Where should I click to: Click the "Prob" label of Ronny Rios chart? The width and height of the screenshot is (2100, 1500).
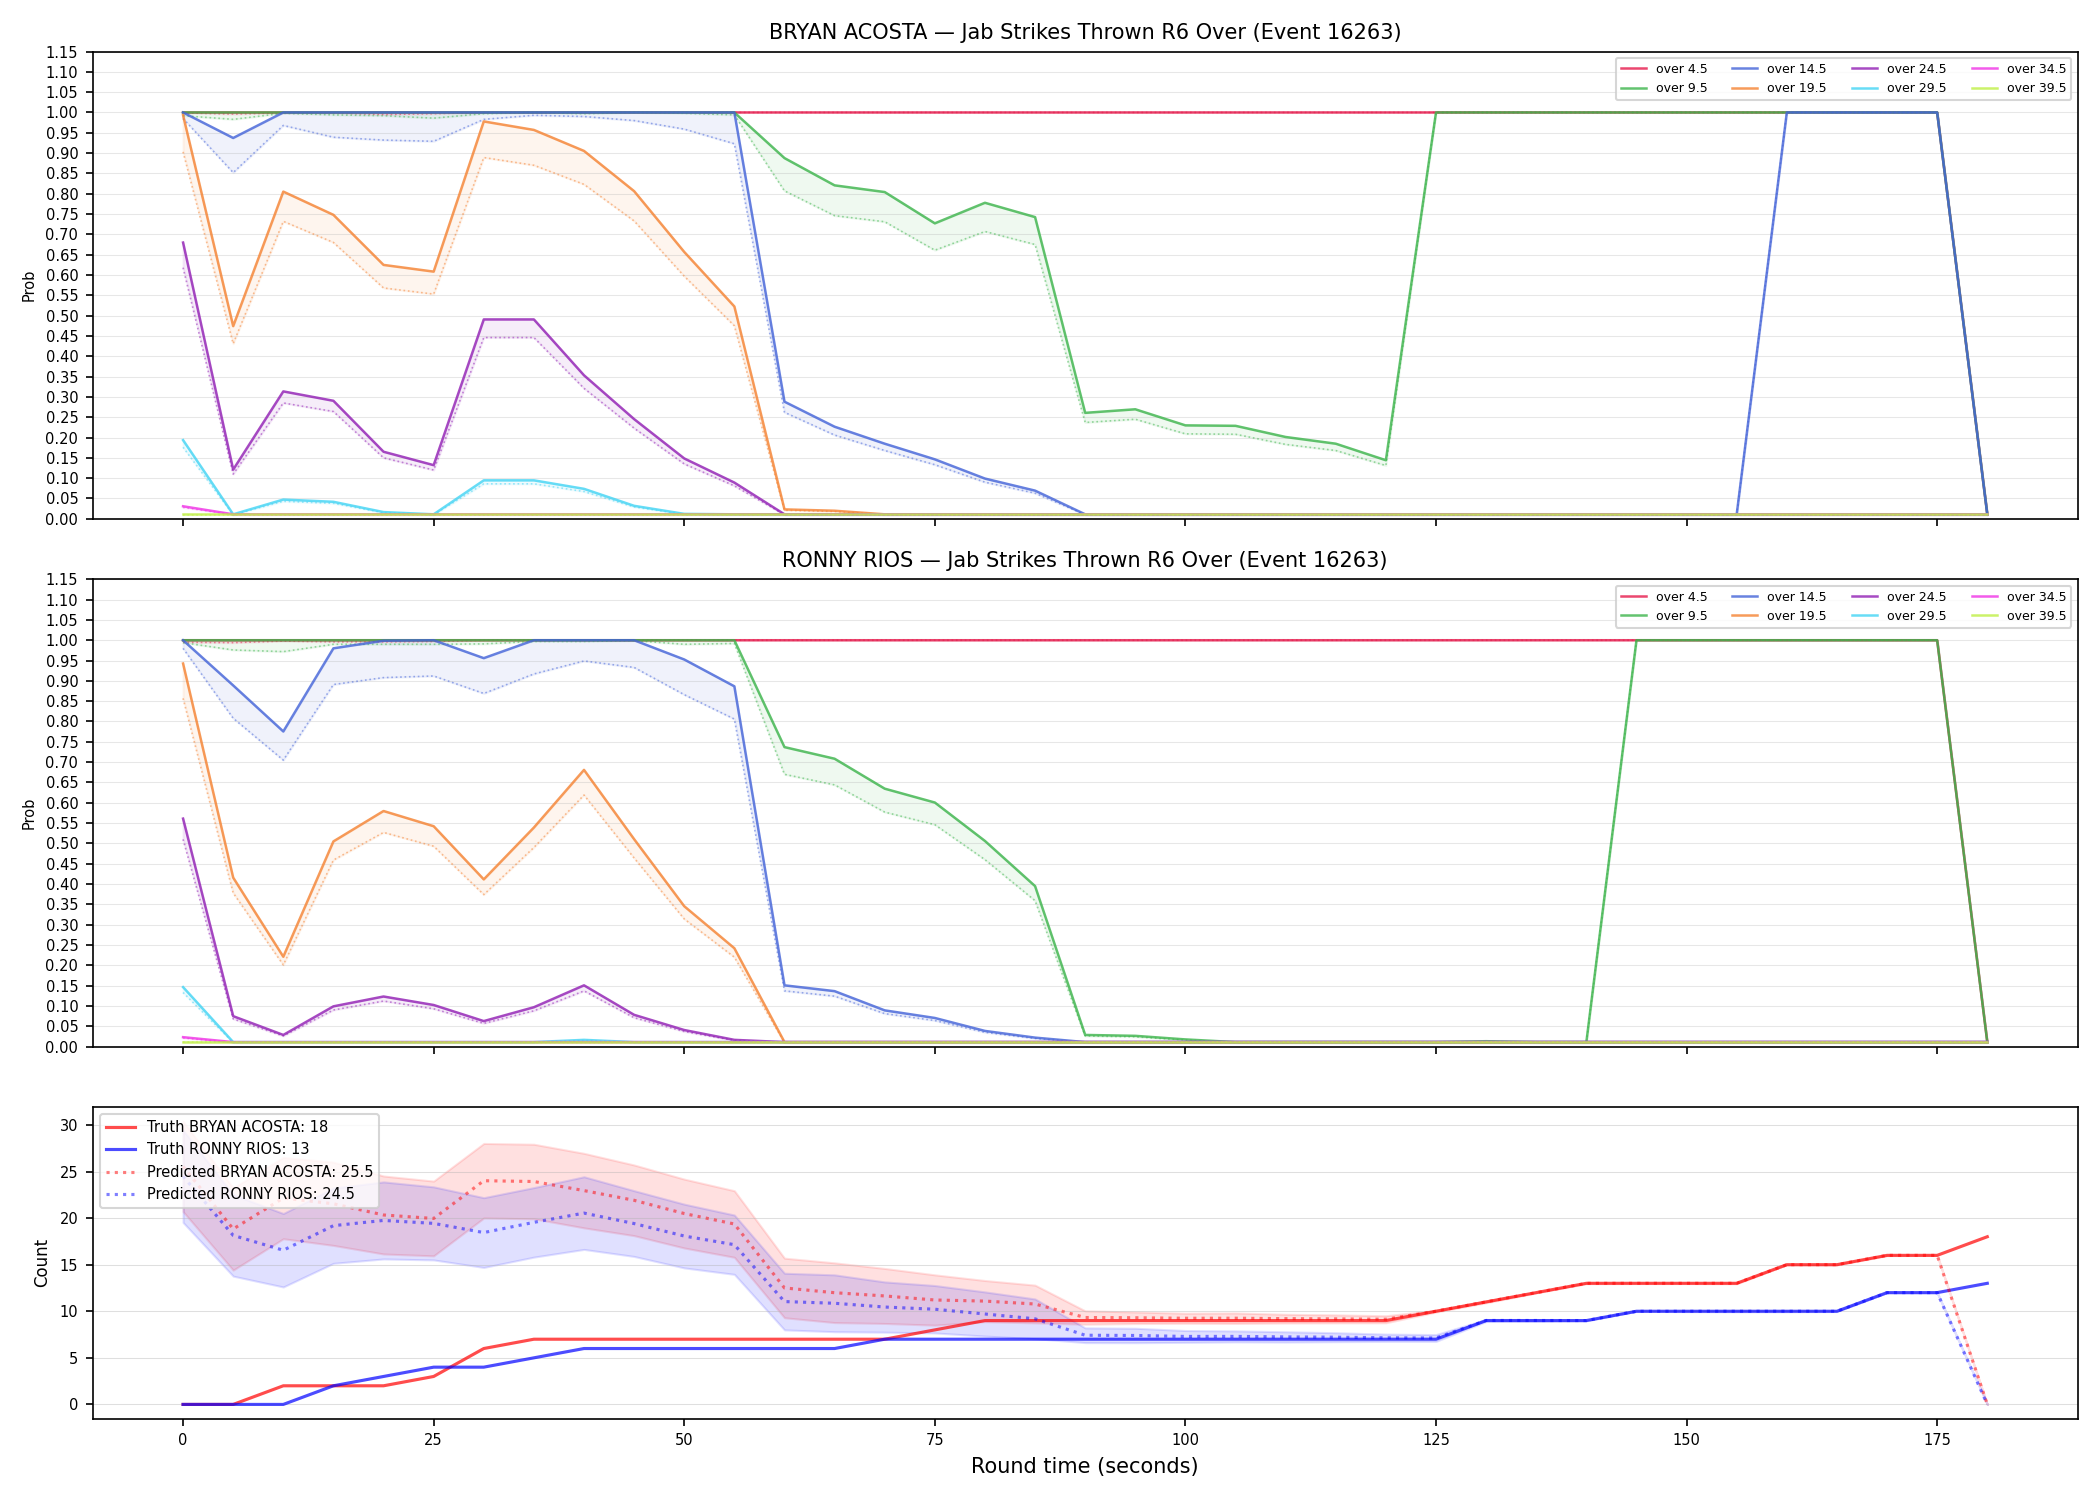pyautogui.click(x=29, y=814)
